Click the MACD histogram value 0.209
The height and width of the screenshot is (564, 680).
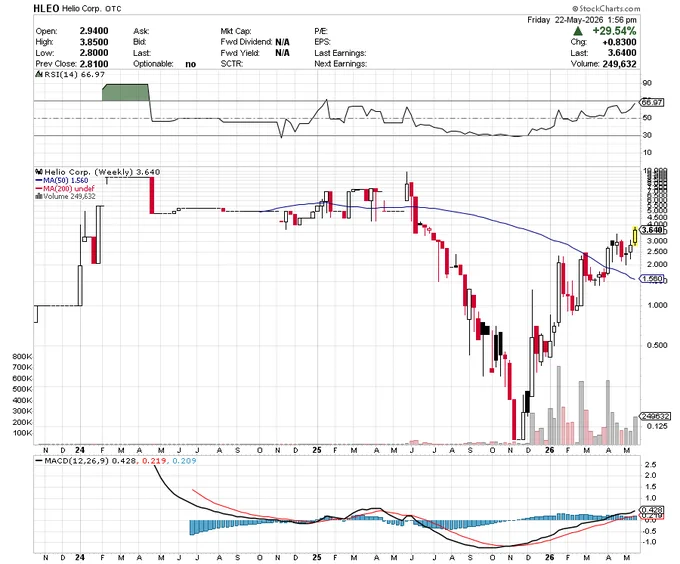[x=184, y=461]
